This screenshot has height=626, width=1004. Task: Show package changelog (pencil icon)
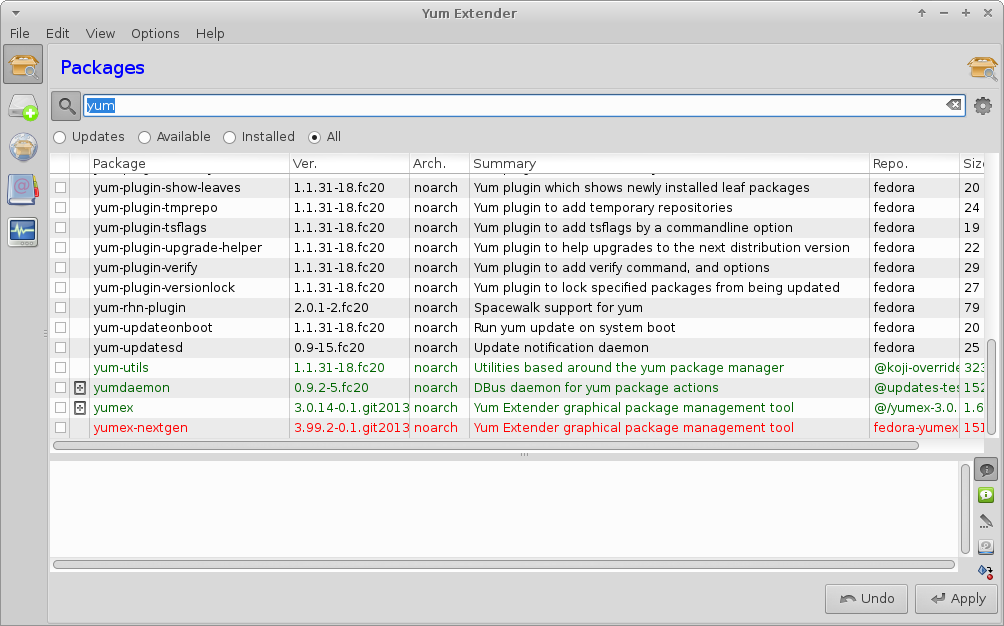(986, 521)
